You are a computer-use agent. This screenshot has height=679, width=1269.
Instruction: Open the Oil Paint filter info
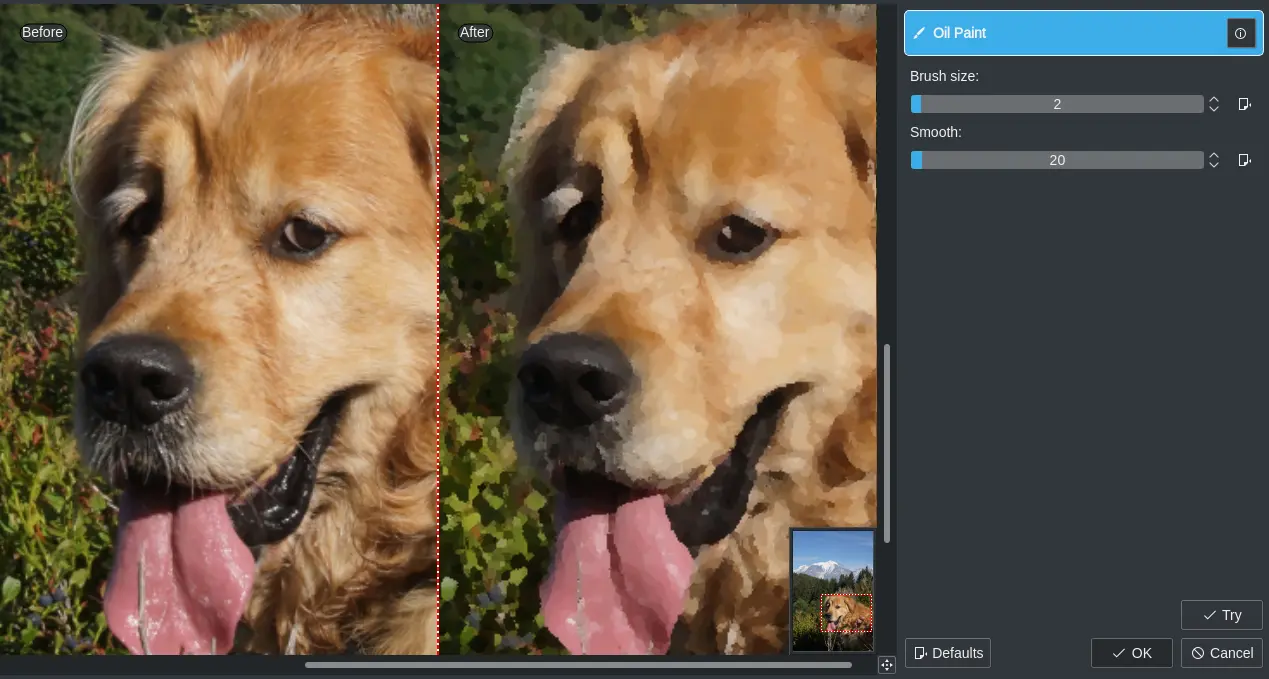[1241, 32]
